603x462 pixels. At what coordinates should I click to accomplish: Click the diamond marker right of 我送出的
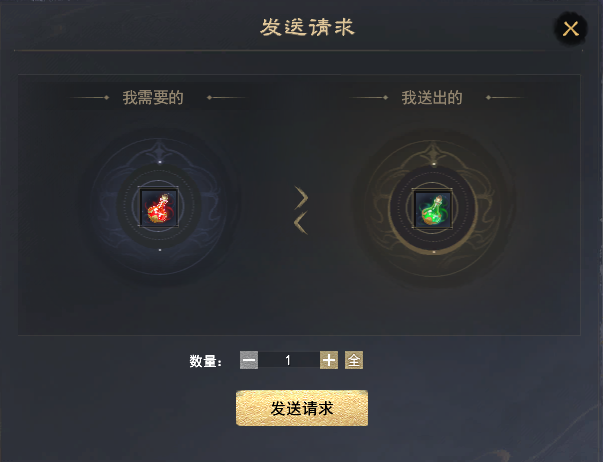pyautogui.click(x=488, y=97)
